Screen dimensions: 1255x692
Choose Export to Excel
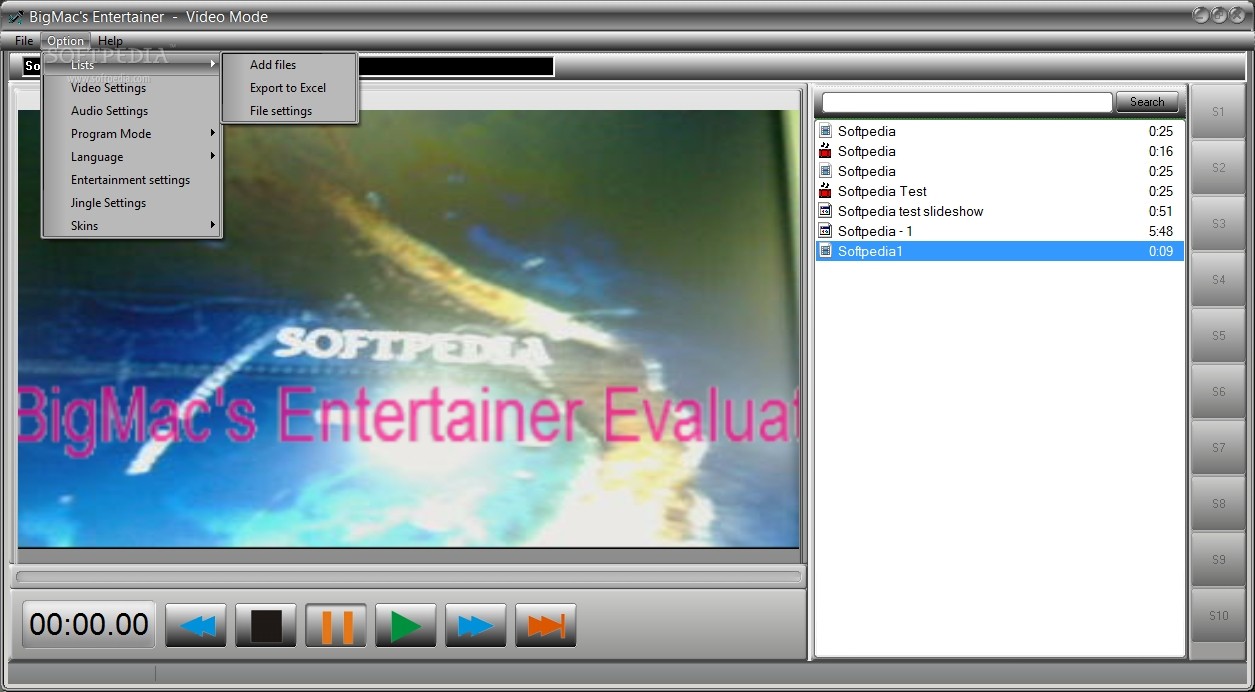289,88
